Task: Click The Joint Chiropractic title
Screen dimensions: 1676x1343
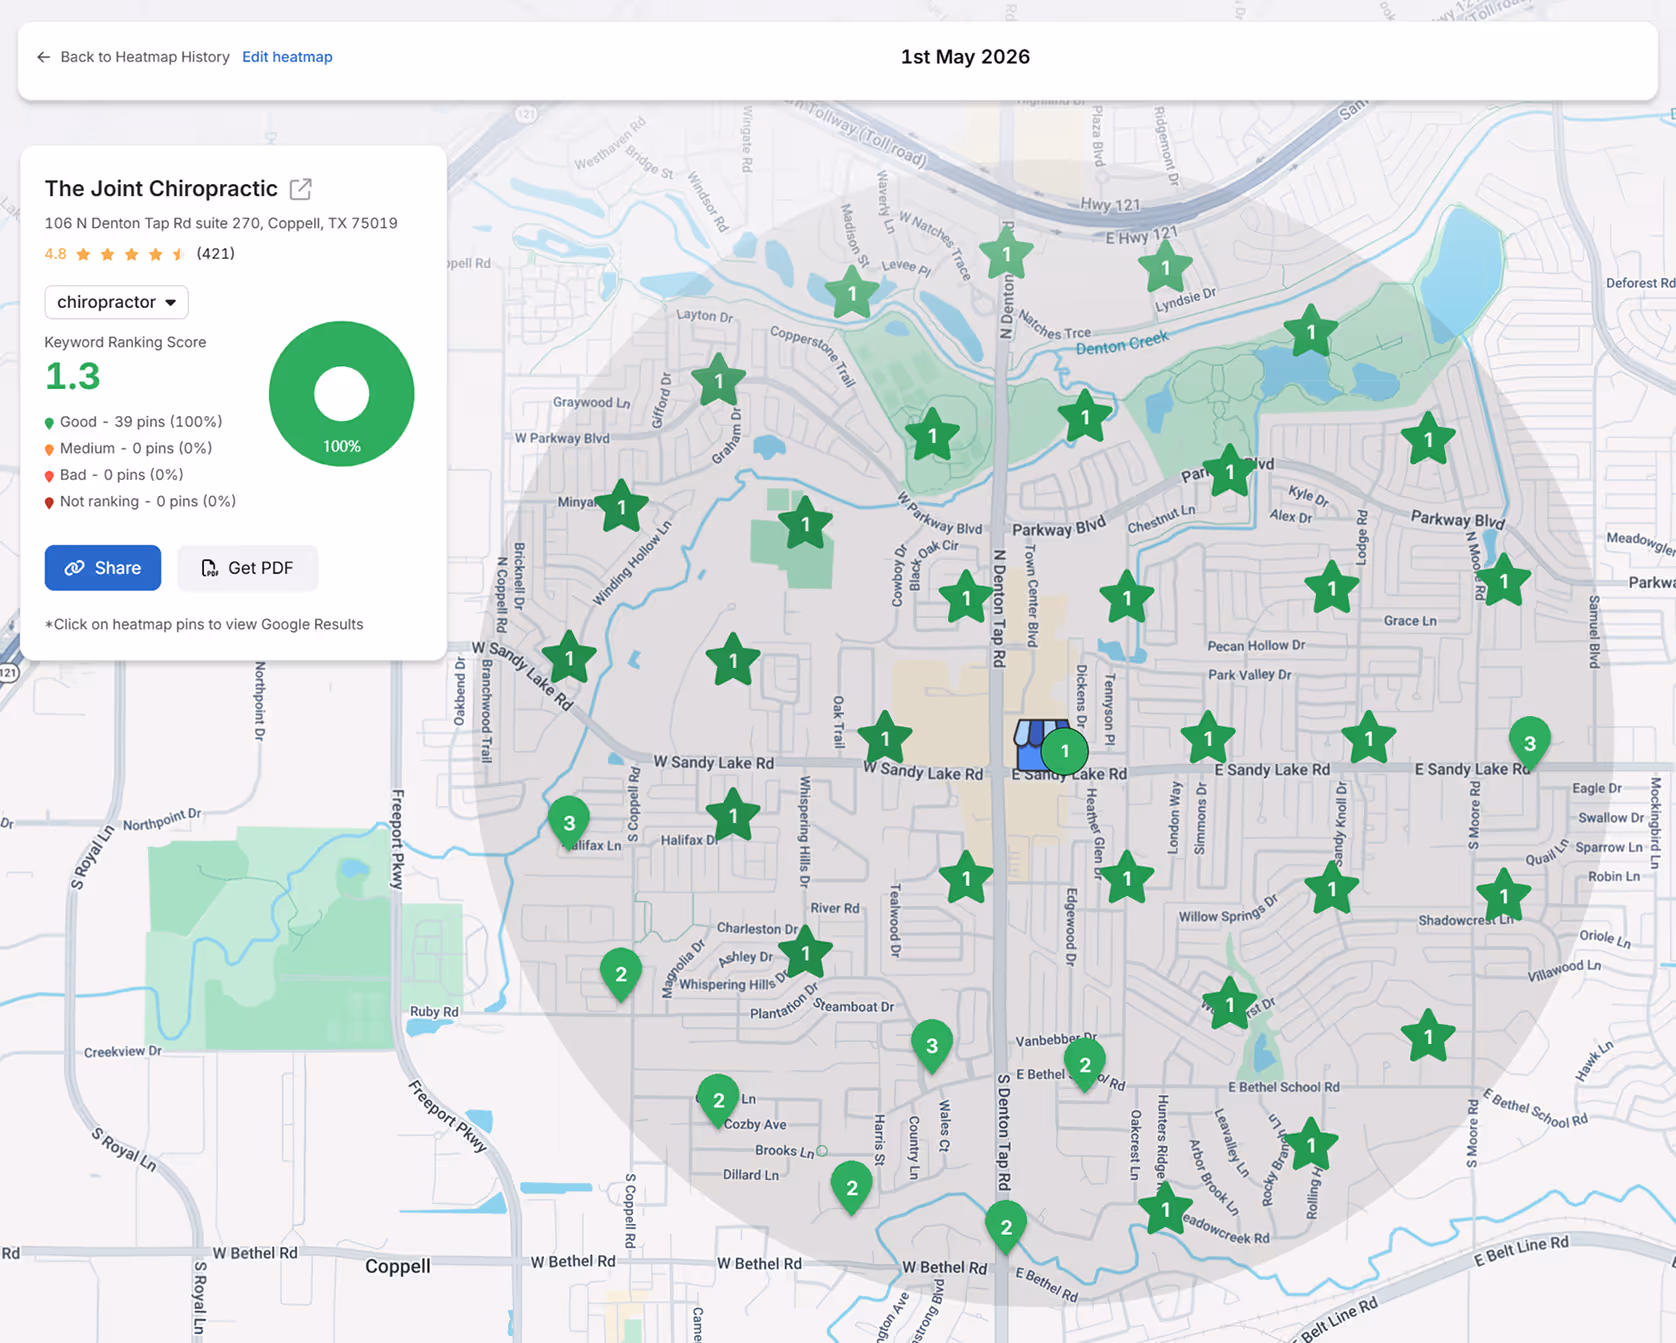Action: coord(161,188)
